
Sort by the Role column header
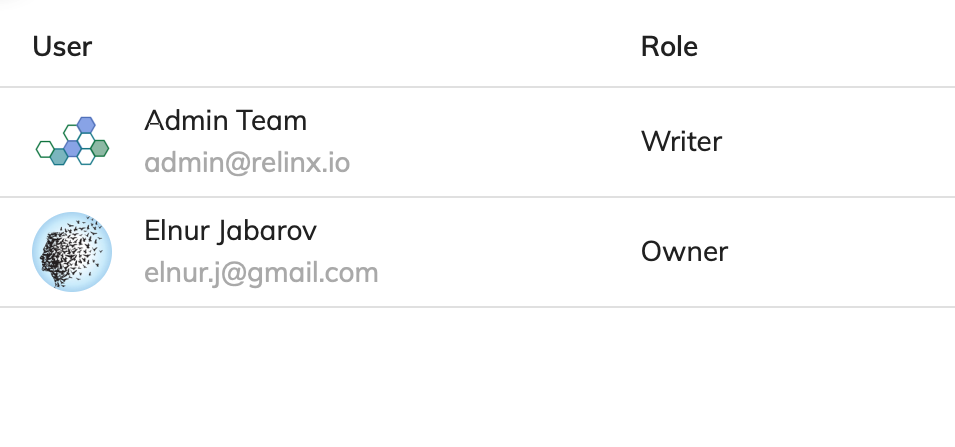click(x=669, y=46)
